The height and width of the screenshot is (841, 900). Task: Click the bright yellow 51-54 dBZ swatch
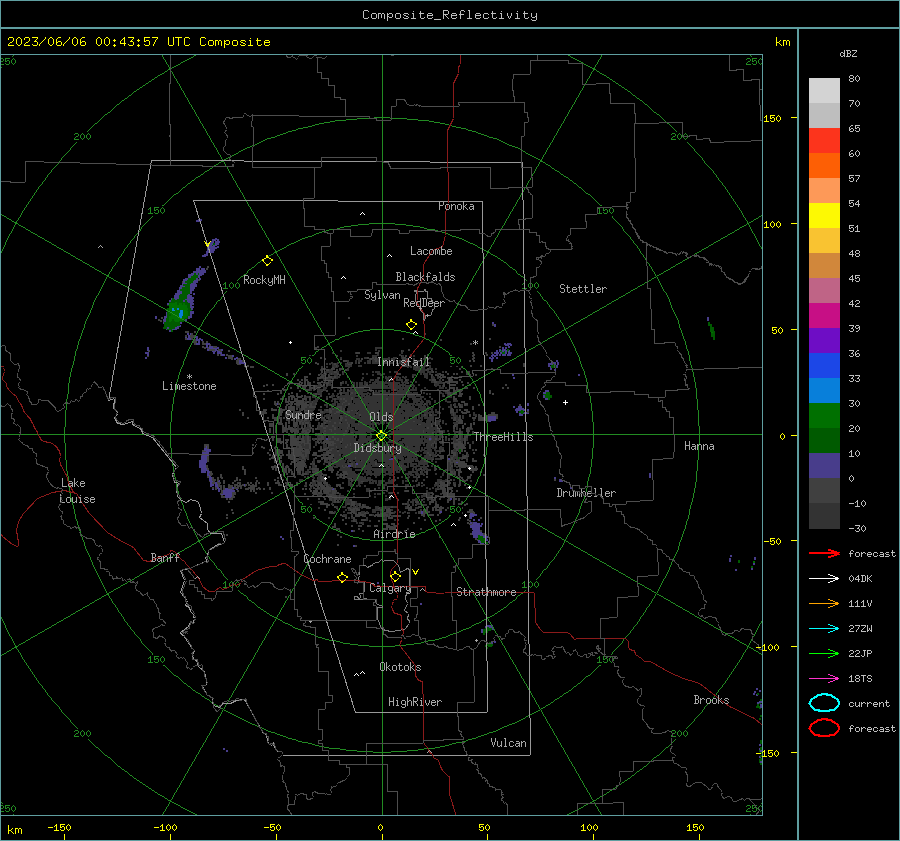(824, 215)
